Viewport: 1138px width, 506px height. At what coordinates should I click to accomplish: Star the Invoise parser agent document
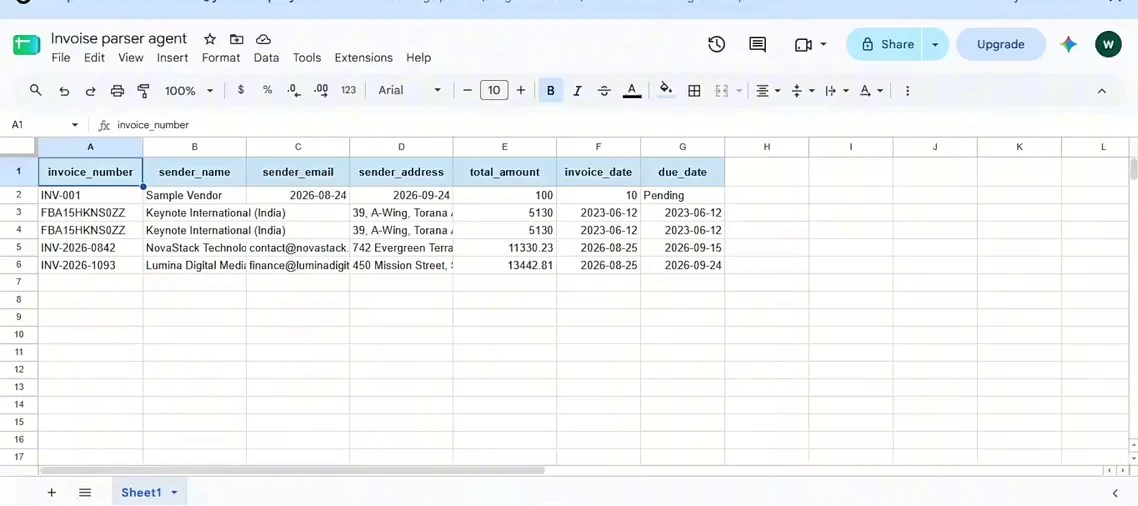click(210, 39)
